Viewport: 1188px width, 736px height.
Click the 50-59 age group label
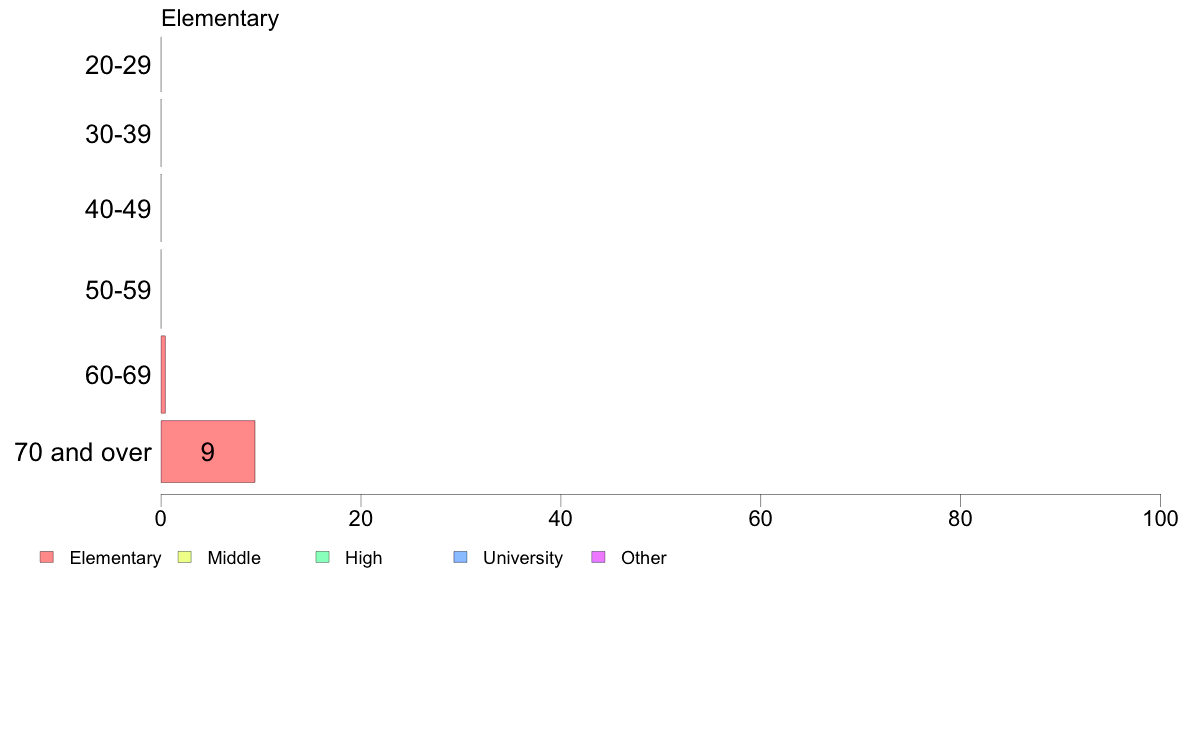[x=118, y=290]
